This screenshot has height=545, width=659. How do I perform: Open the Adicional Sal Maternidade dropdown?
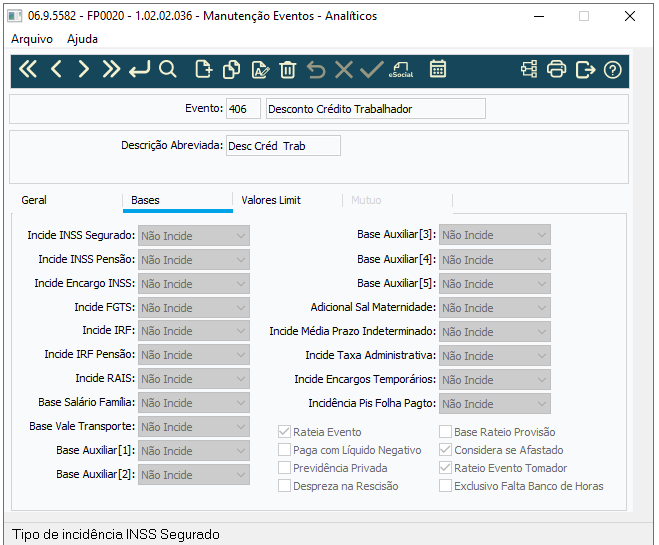click(495, 308)
